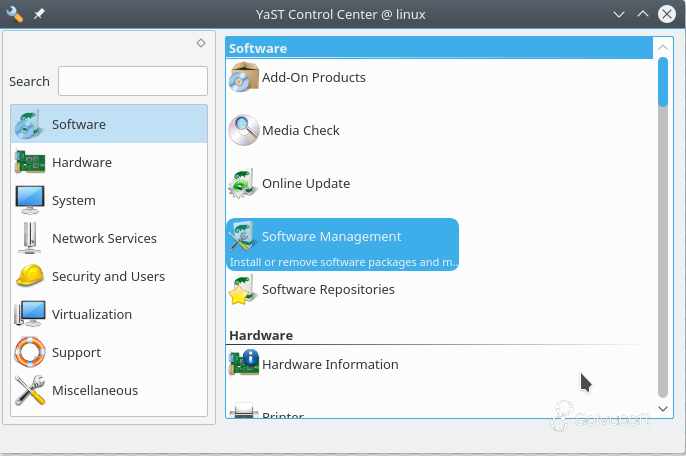
Task: Click the 'Install or remove software packages' description
Action: 343,262
